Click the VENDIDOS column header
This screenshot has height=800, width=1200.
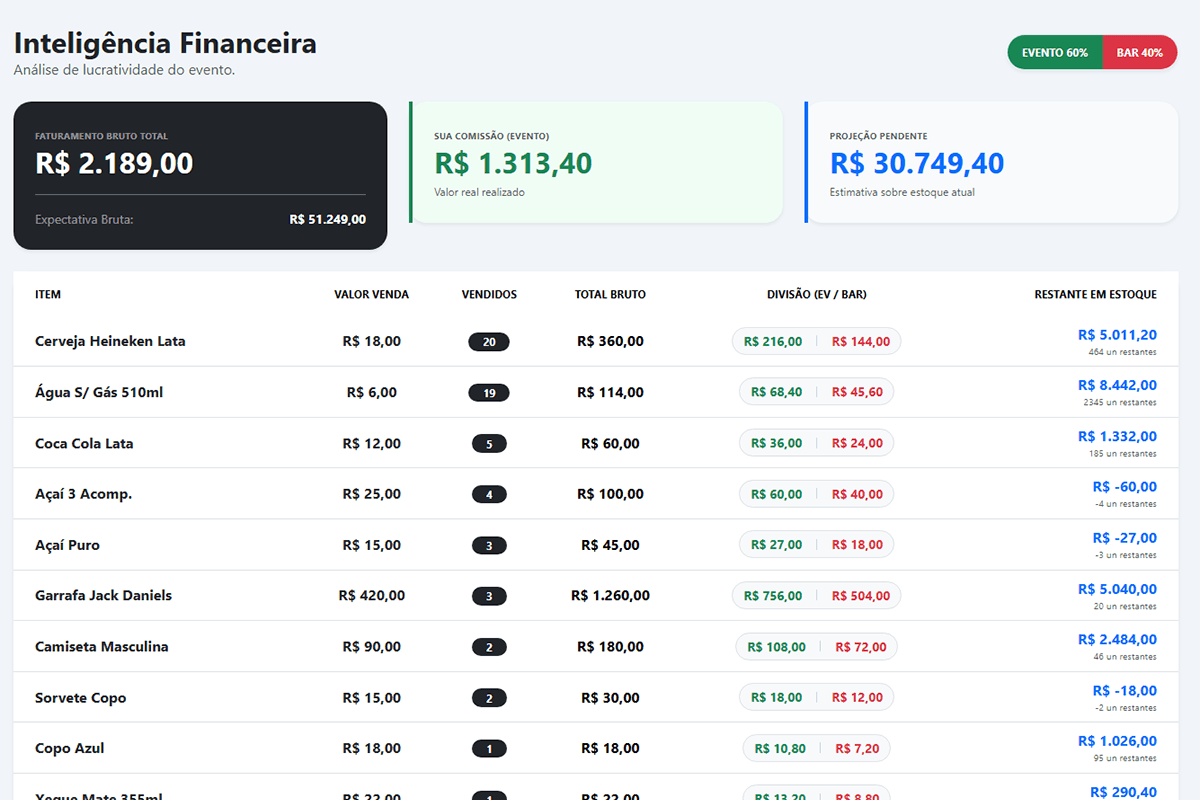click(x=489, y=294)
